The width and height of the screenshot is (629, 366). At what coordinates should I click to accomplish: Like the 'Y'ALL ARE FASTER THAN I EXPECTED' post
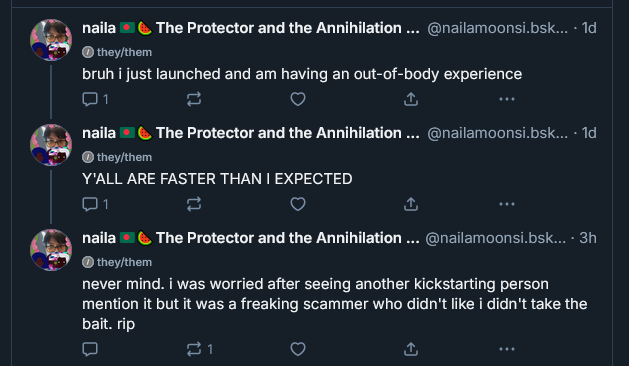pos(298,204)
